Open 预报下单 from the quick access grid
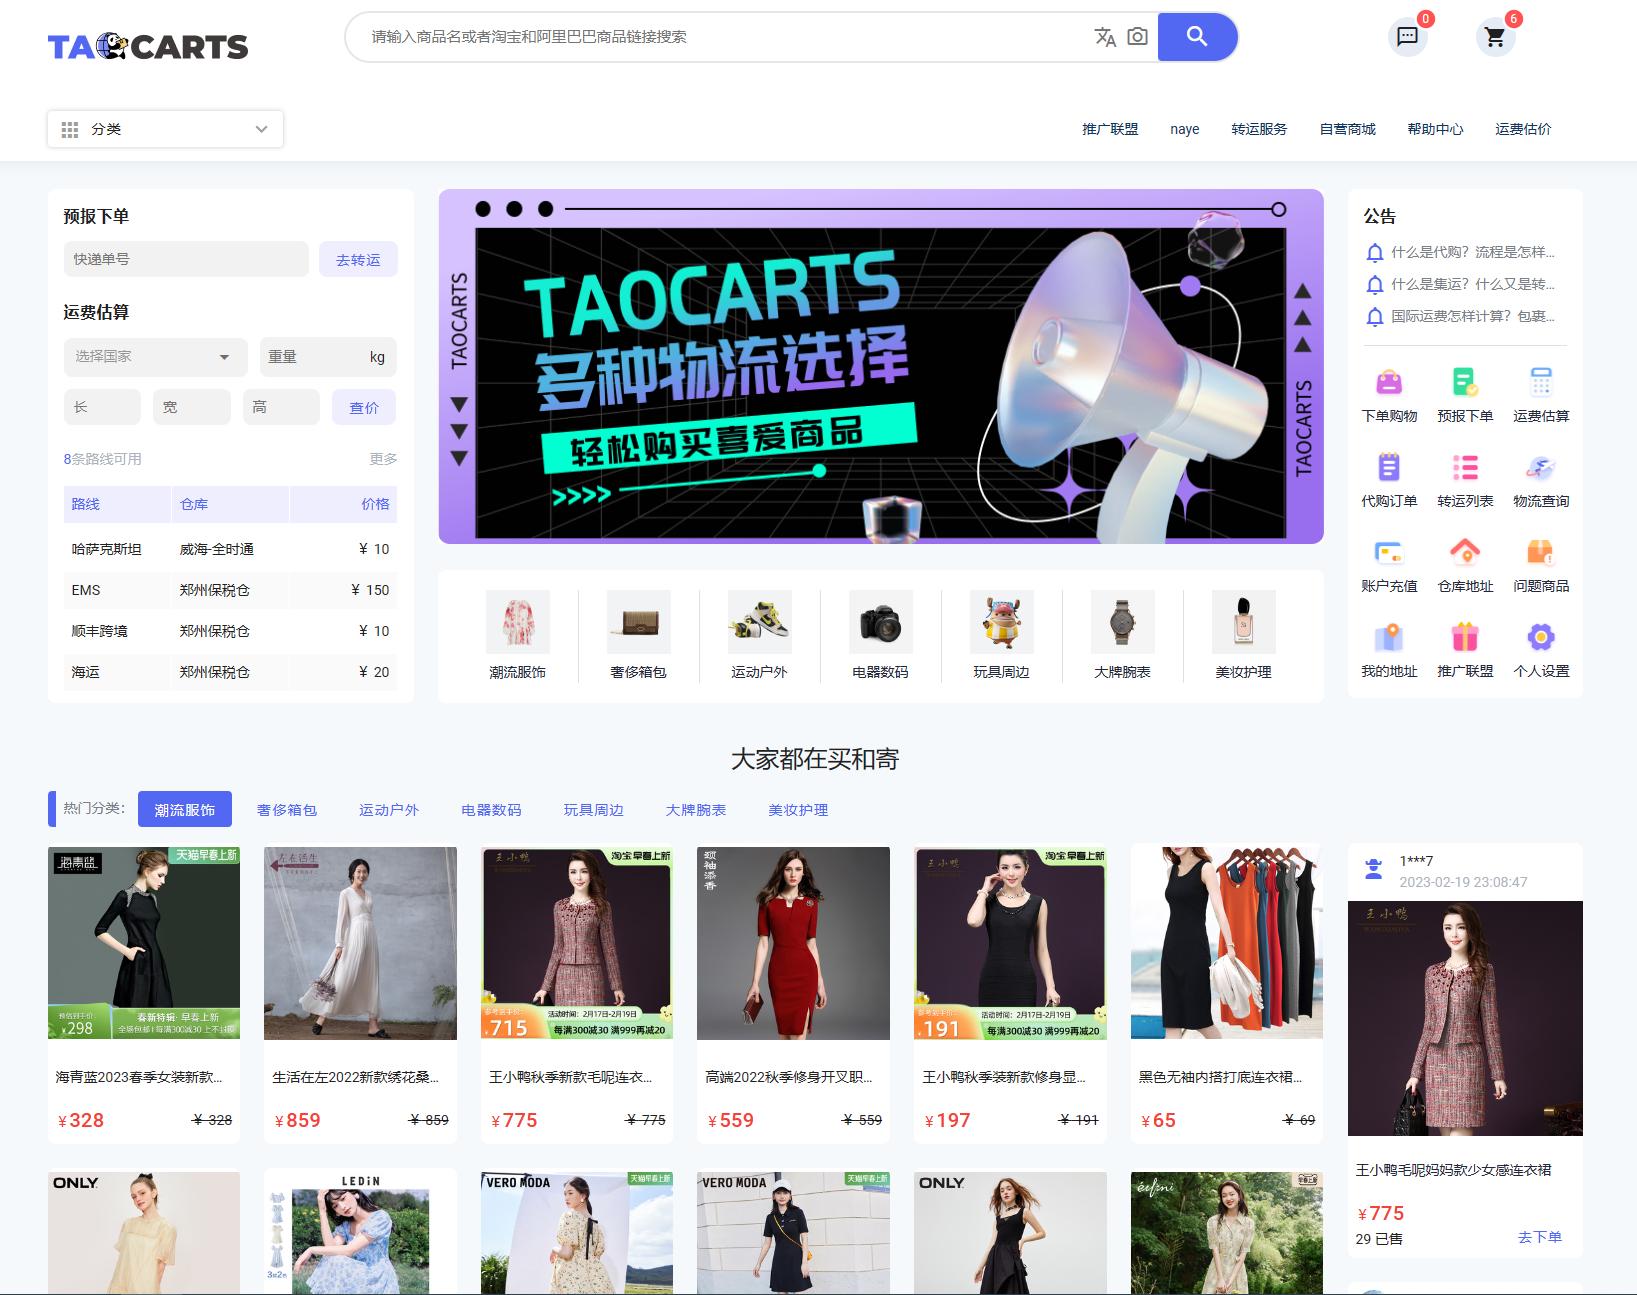 click(1464, 382)
